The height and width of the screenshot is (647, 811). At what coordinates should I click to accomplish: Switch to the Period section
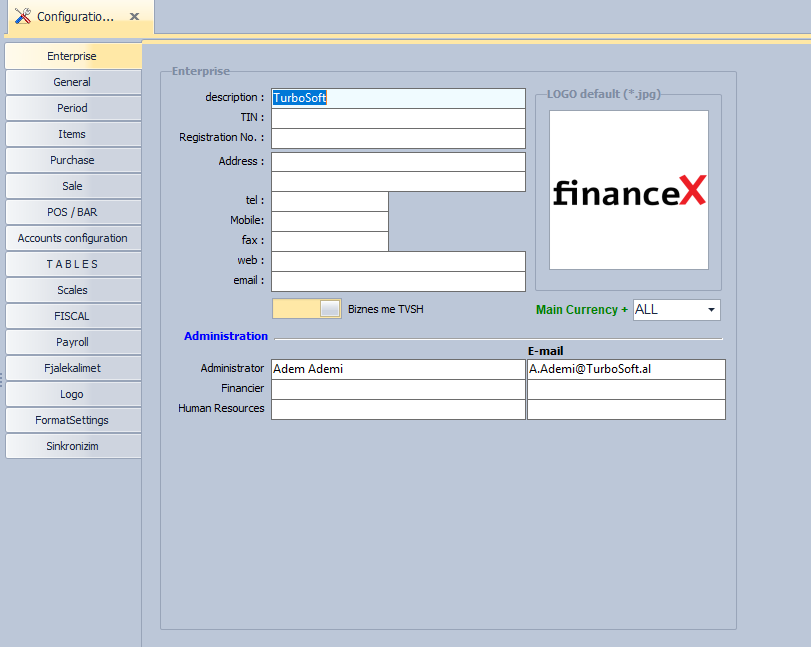coord(72,108)
